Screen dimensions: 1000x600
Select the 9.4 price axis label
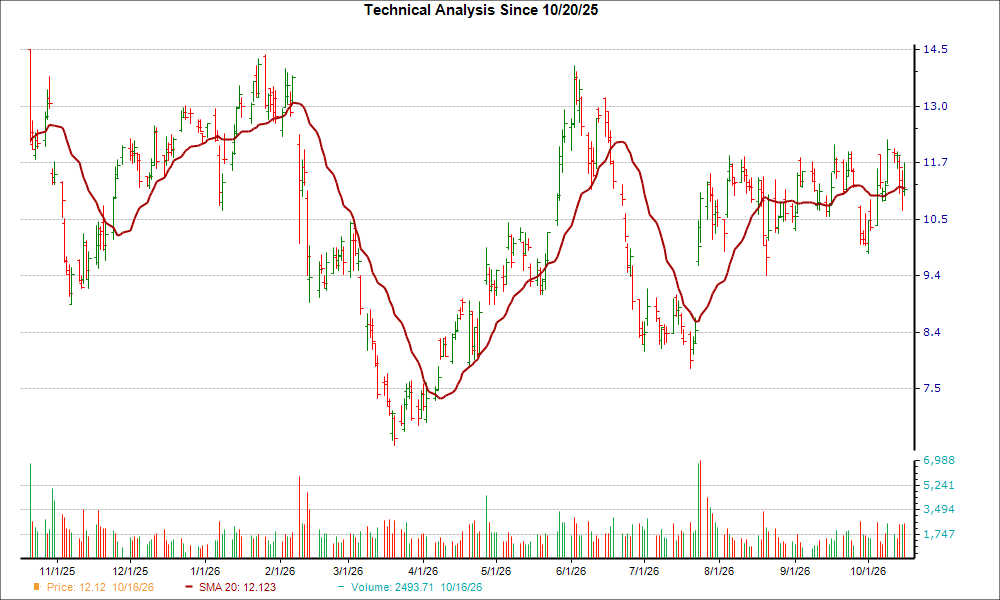tap(932, 275)
